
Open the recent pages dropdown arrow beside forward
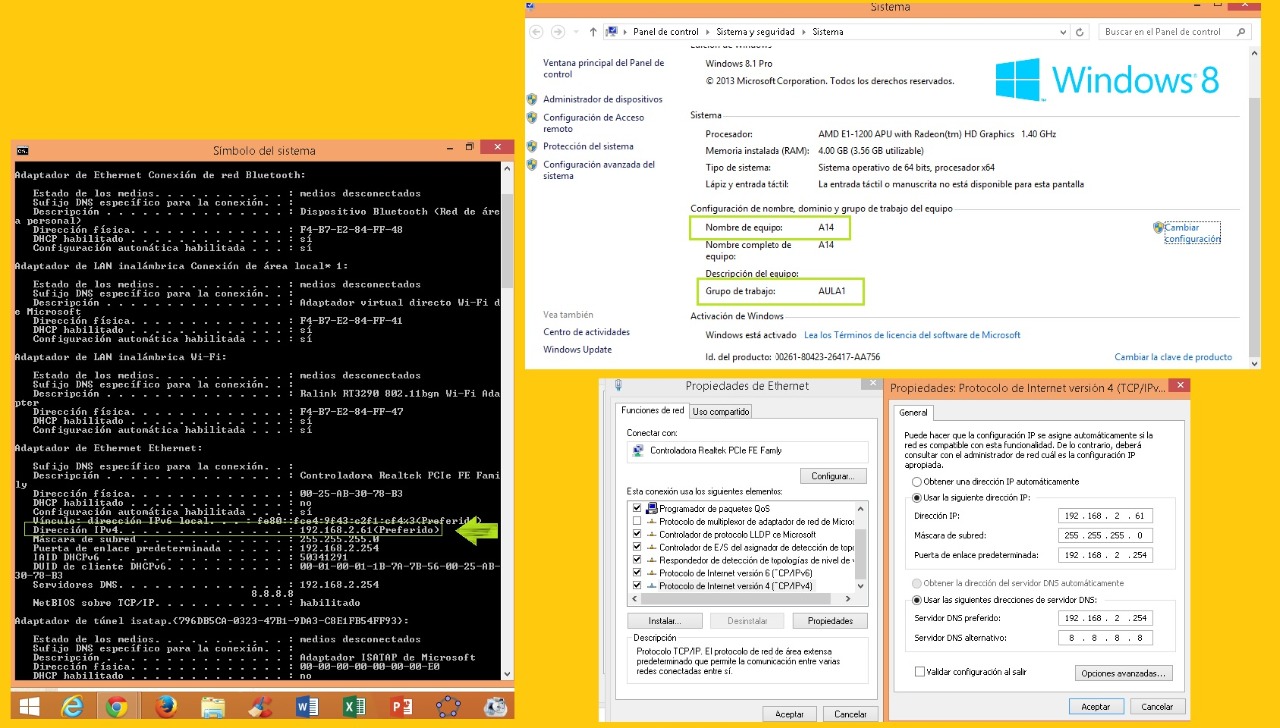coord(577,32)
